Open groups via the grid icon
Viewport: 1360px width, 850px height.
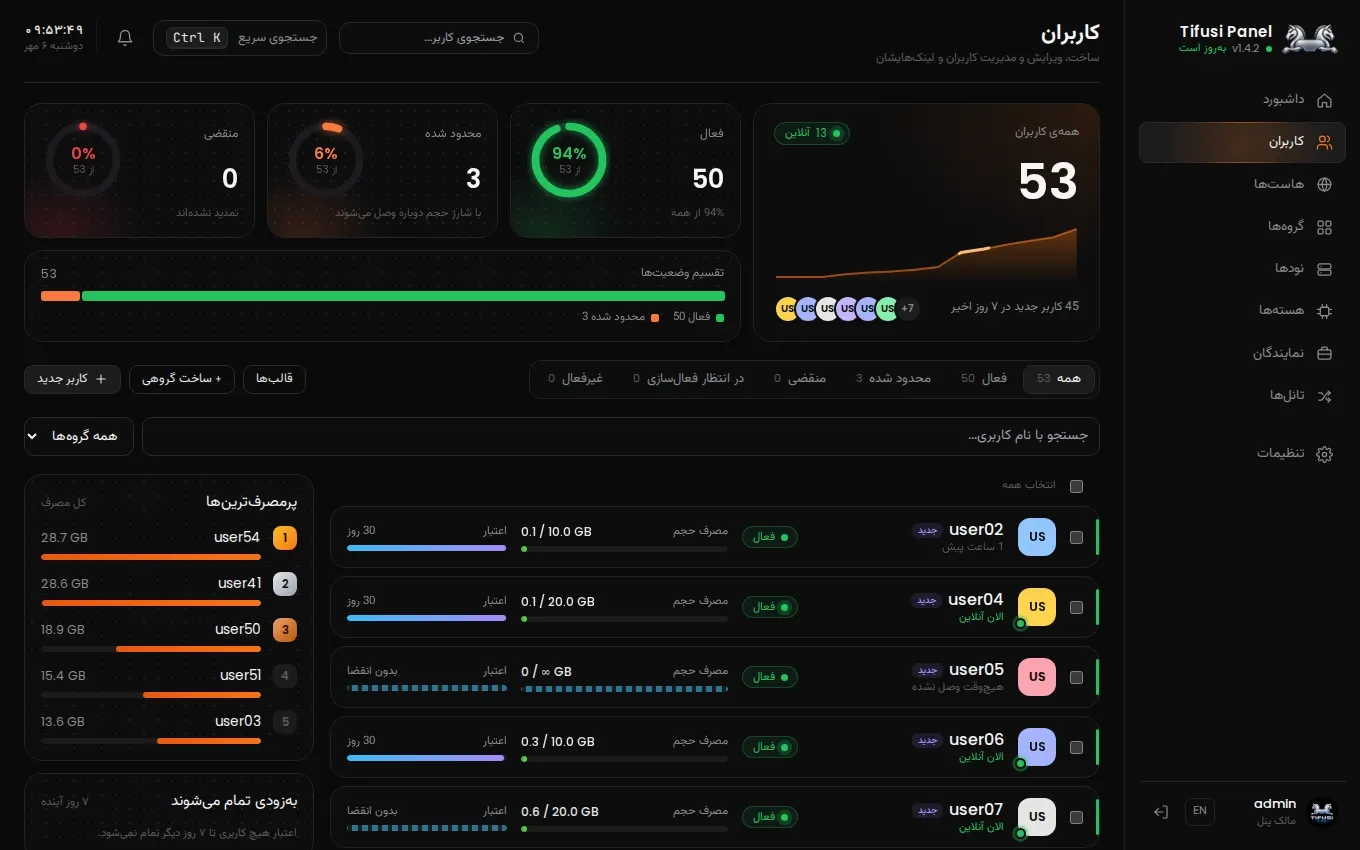tap(1324, 227)
